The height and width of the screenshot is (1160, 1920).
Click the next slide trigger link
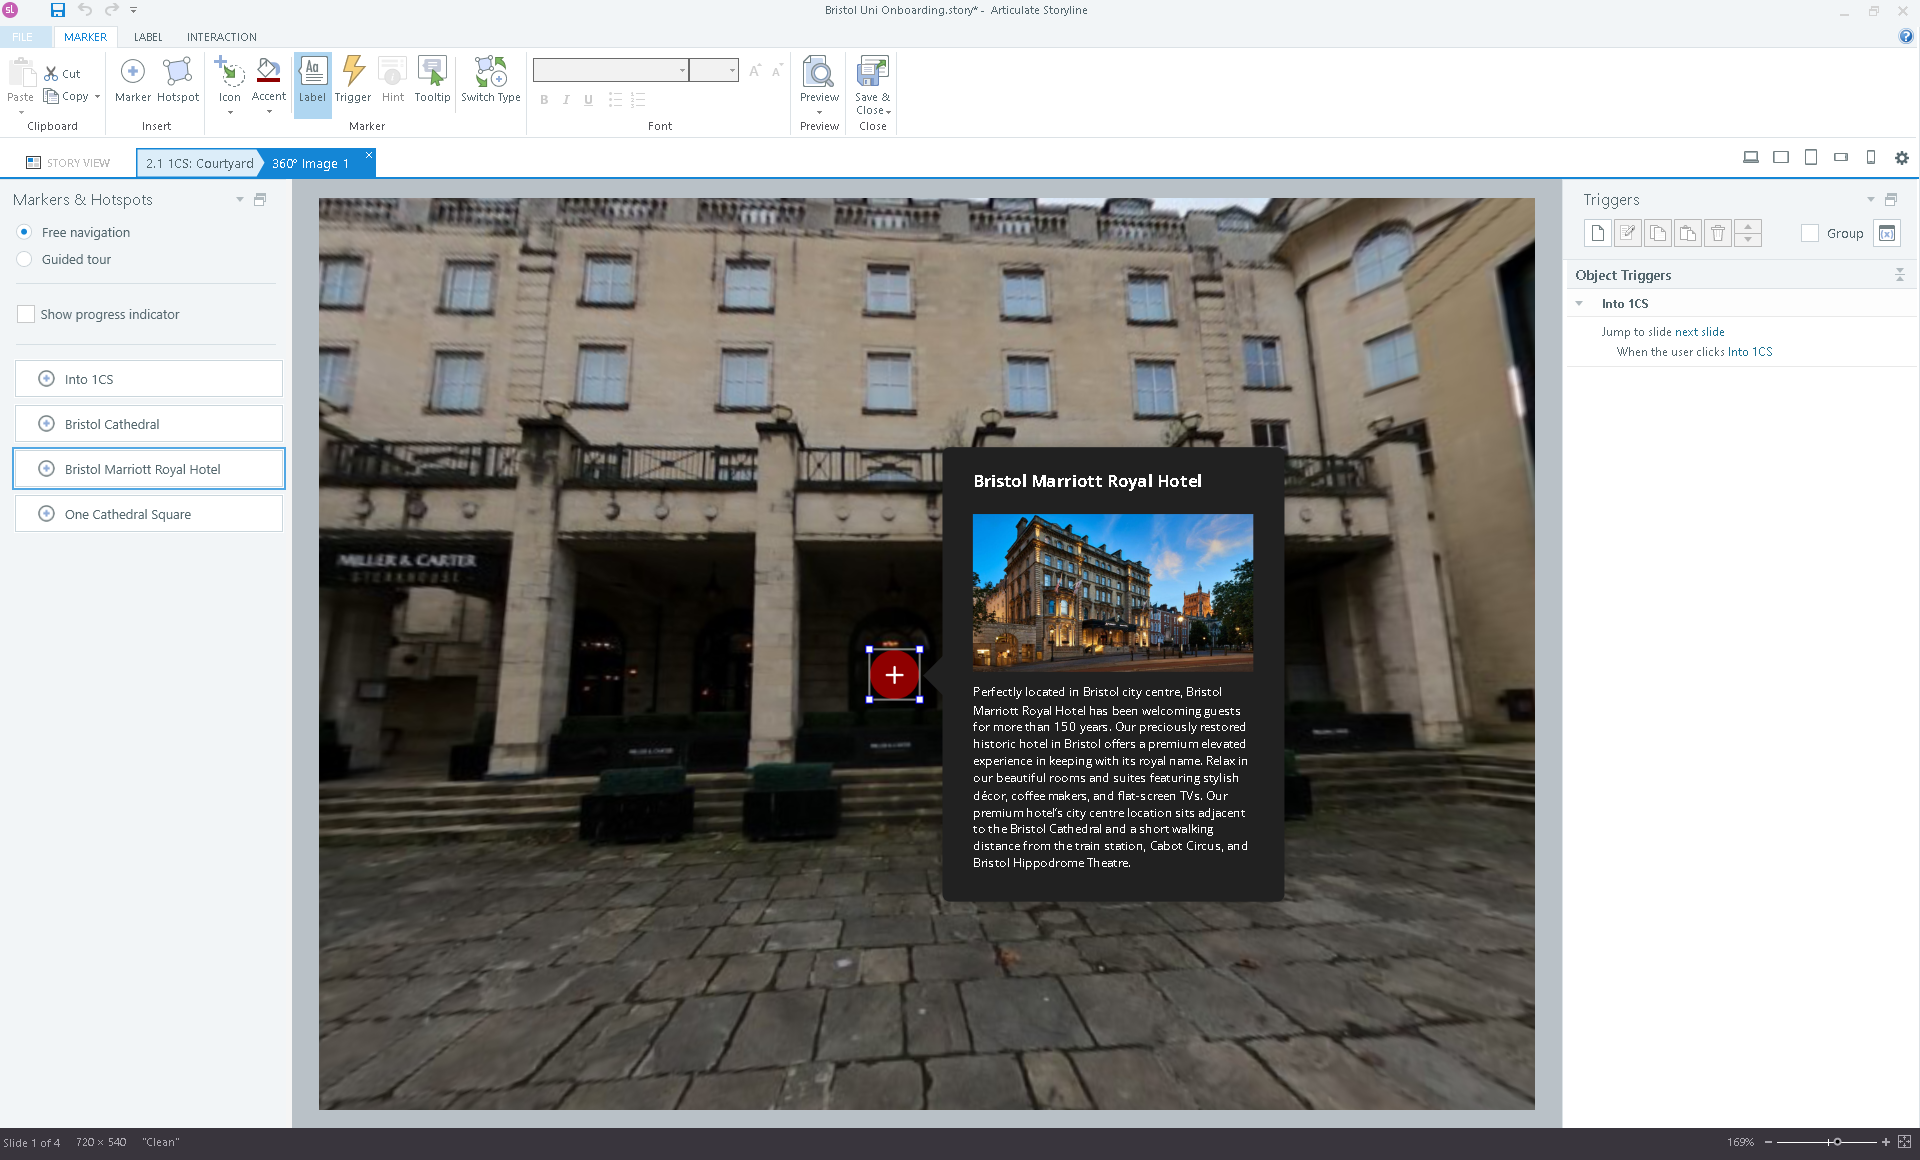[1699, 332]
